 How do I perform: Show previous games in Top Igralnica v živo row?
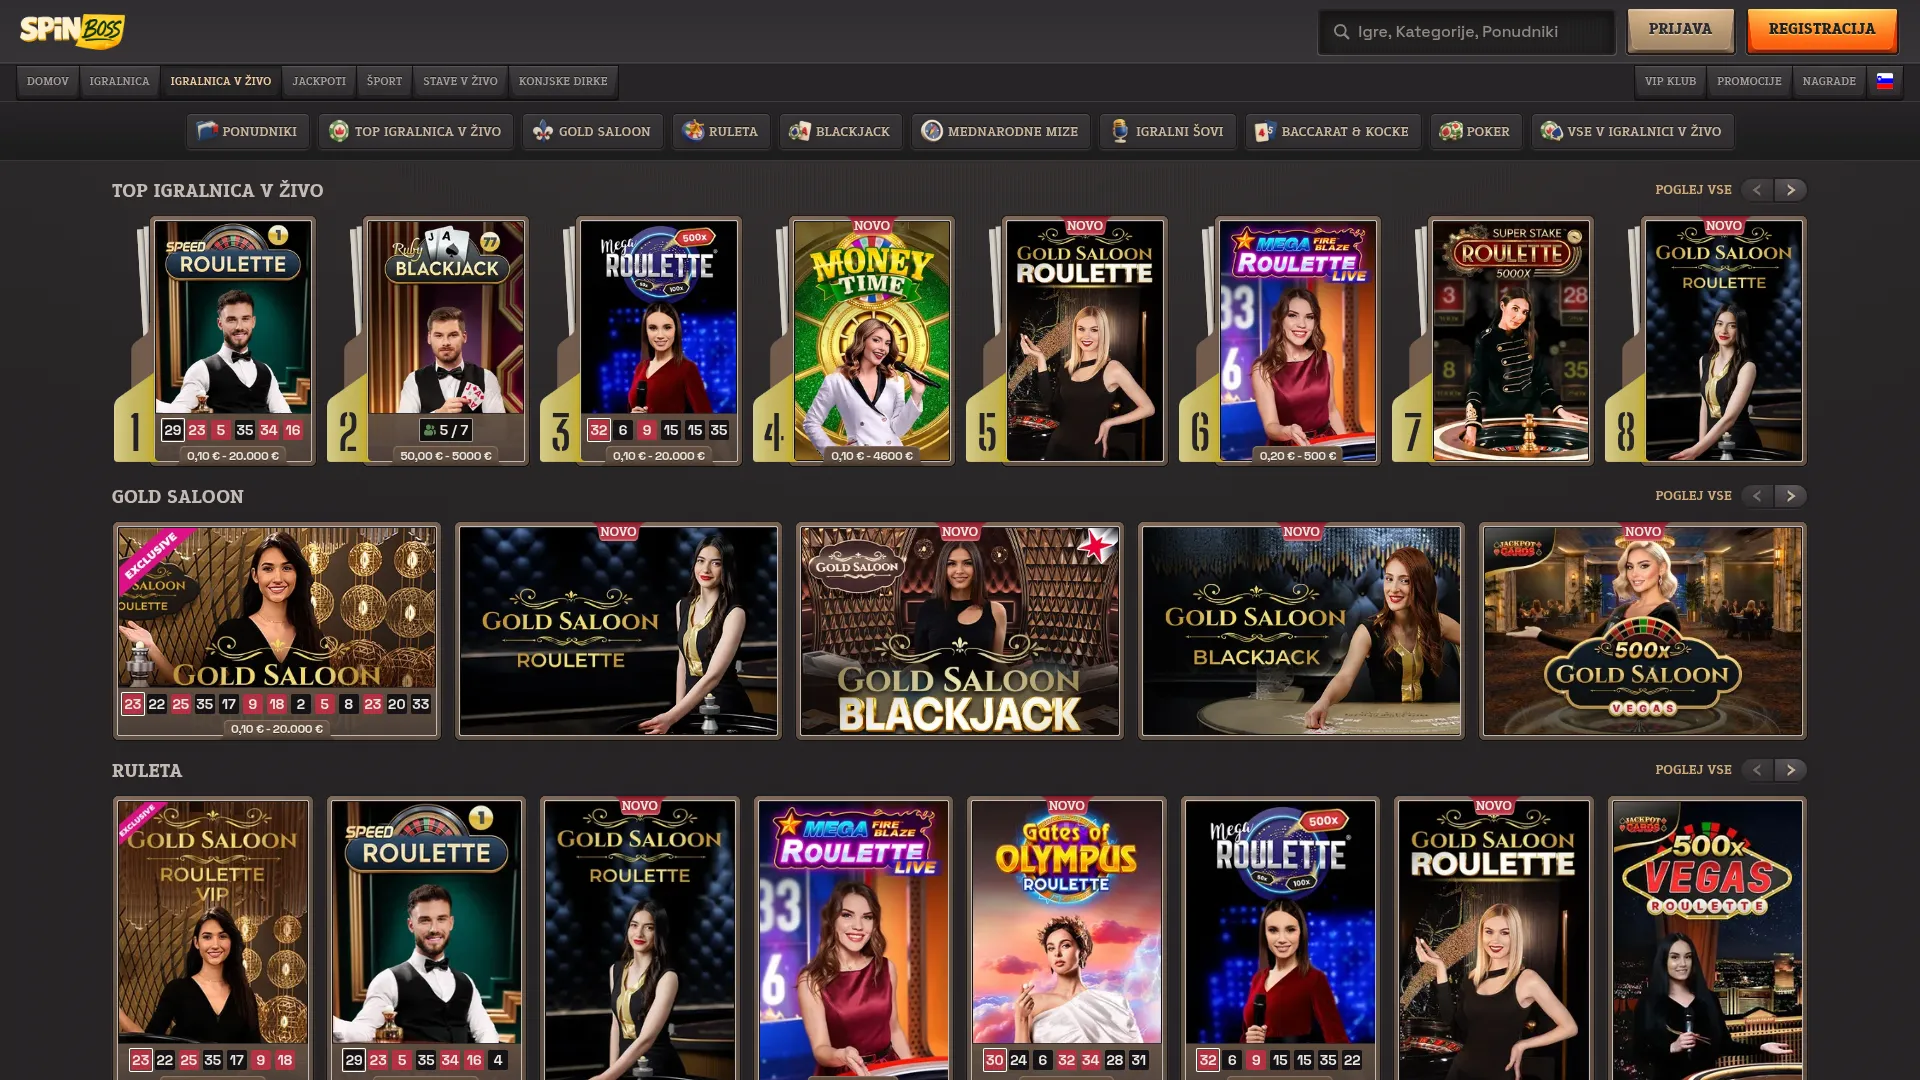click(x=1757, y=190)
